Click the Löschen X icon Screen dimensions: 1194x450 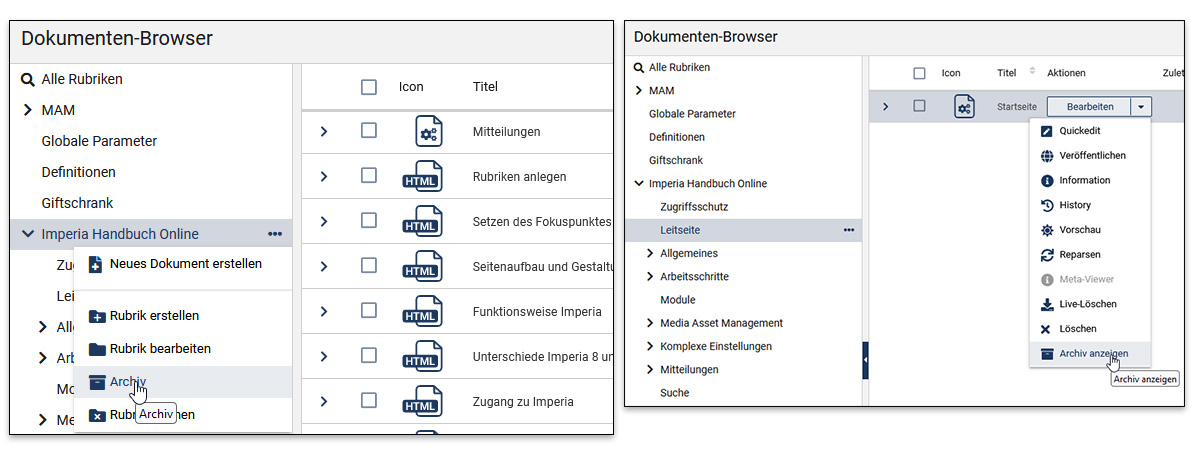tap(1047, 329)
